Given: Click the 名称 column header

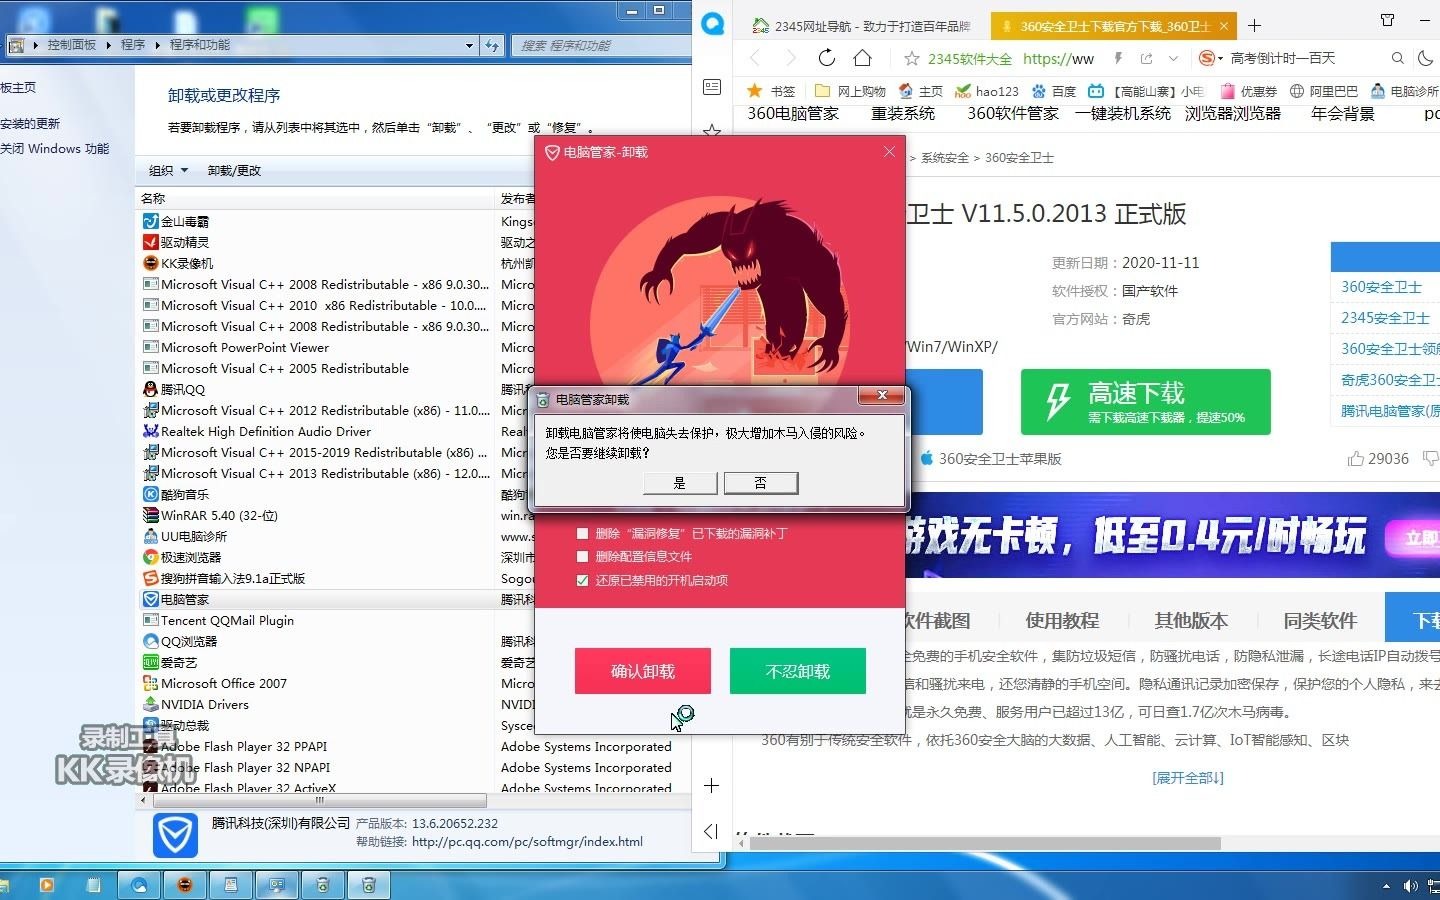Looking at the screenshot, I should [315, 198].
